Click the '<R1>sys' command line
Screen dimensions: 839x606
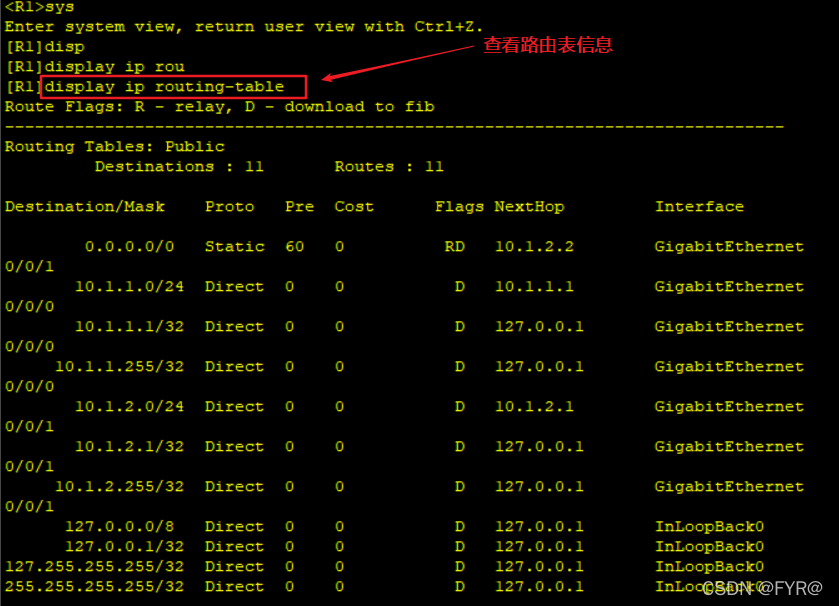pyautogui.click(x=40, y=7)
